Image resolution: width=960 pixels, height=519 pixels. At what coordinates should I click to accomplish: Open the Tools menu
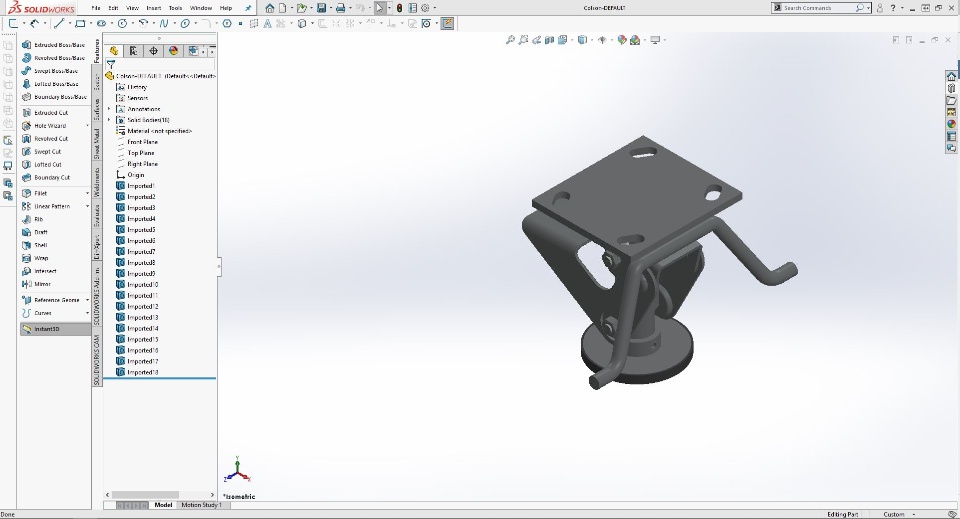175,8
